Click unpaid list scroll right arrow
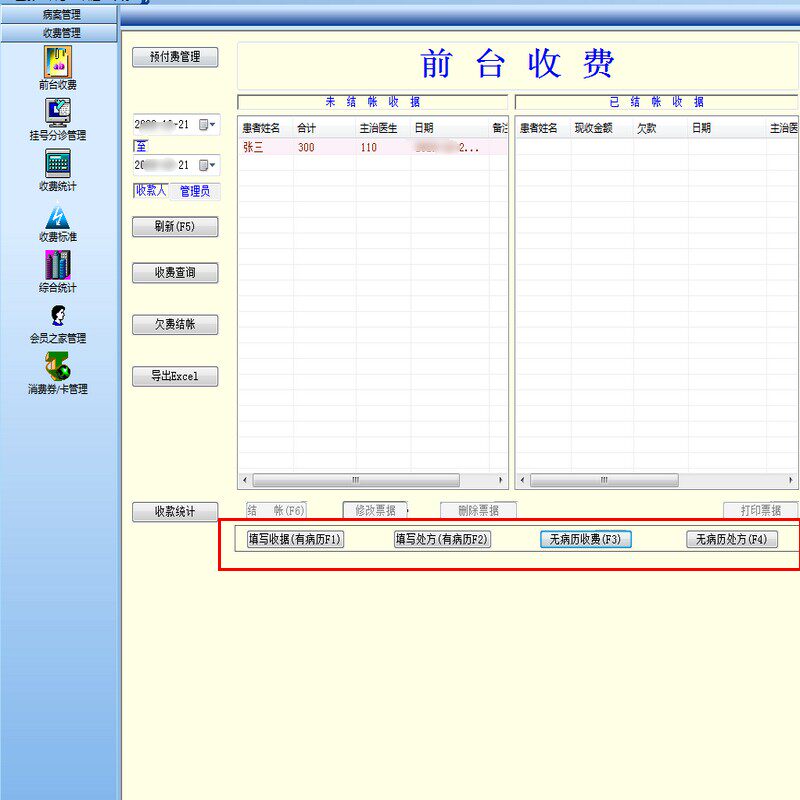 [501, 480]
